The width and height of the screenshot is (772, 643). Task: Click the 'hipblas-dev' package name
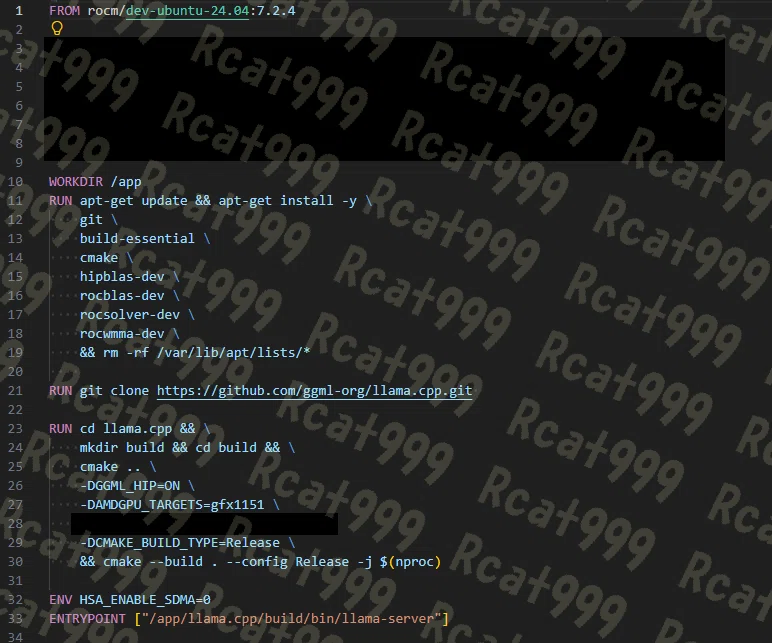[x=122, y=276]
